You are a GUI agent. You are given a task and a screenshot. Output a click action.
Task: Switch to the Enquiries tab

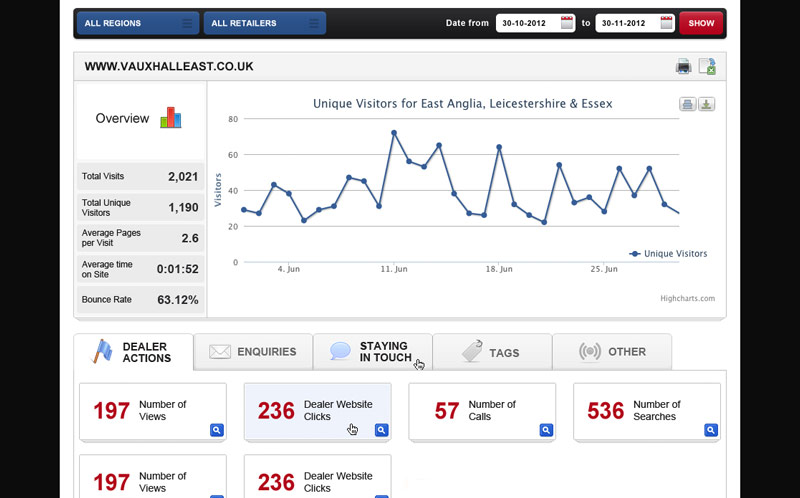pyautogui.click(x=253, y=352)
